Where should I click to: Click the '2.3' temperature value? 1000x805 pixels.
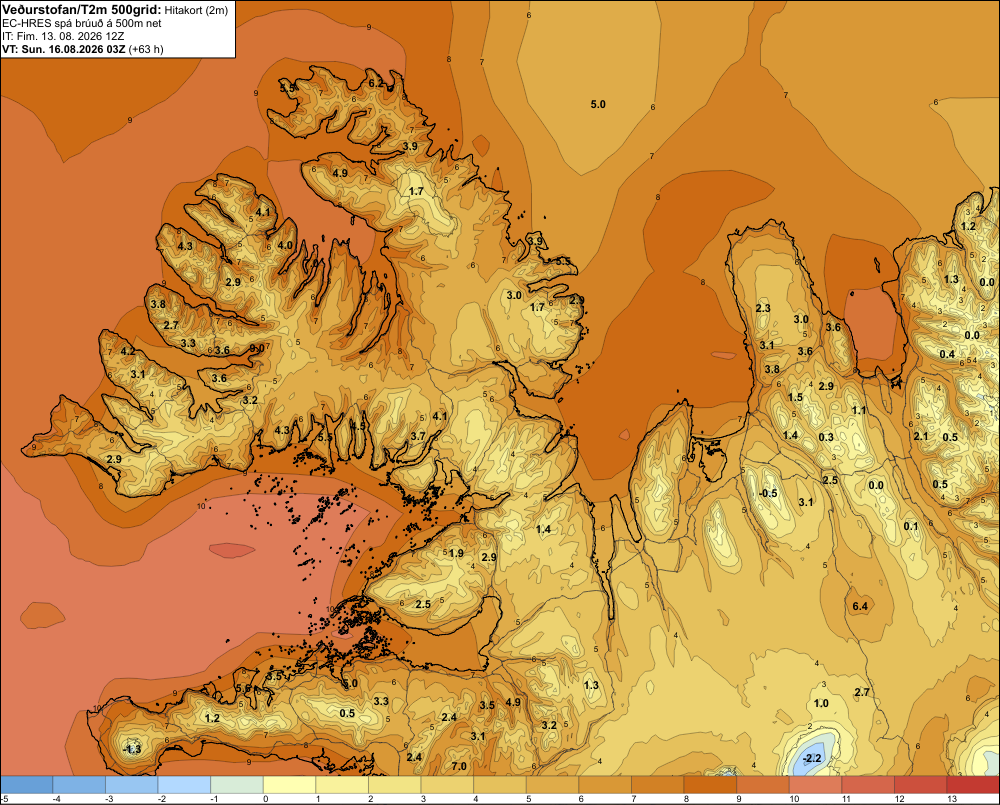pyautogui.click(x=763, y=308)
